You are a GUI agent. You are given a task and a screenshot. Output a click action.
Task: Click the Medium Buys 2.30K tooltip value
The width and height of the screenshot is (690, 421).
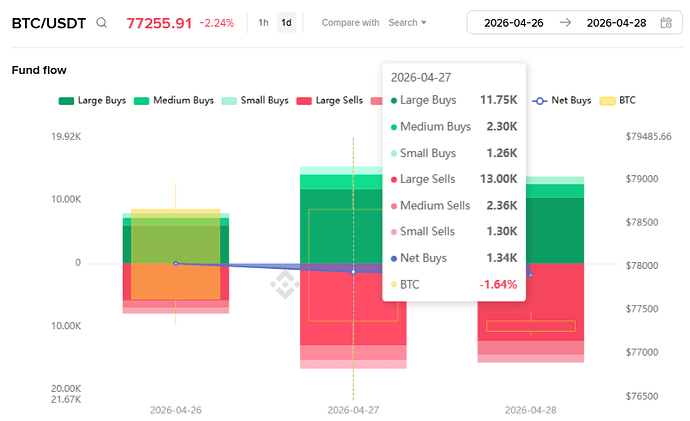(x=502, y=126)
